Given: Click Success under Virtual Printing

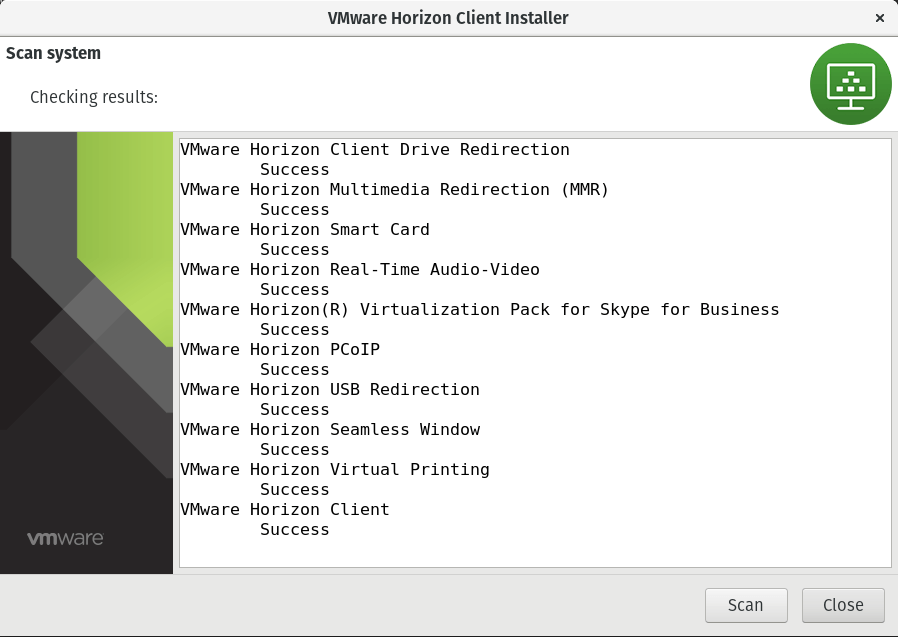Looking at the screenshot, I should point(295,490).
